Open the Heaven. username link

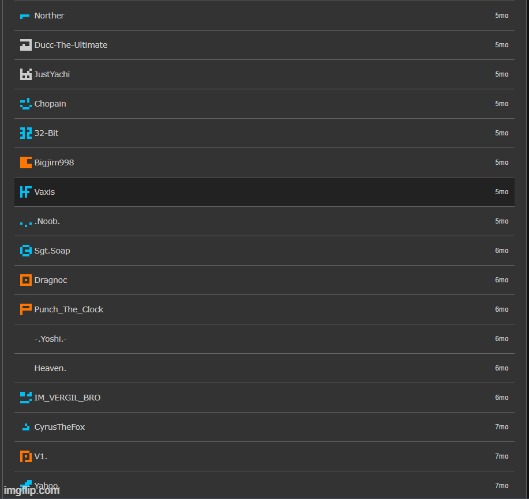point(50,368)
